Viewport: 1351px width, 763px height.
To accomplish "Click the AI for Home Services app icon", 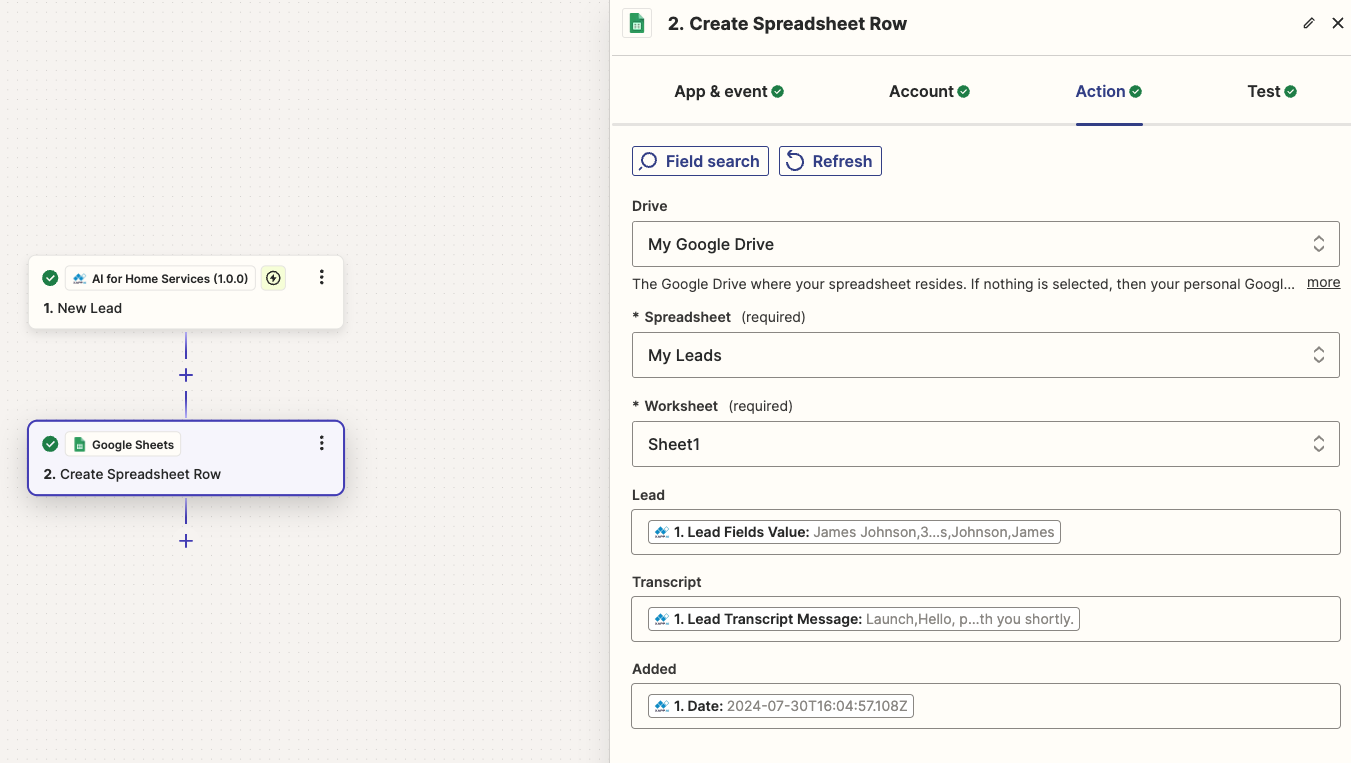I will (x=80, y=279).
